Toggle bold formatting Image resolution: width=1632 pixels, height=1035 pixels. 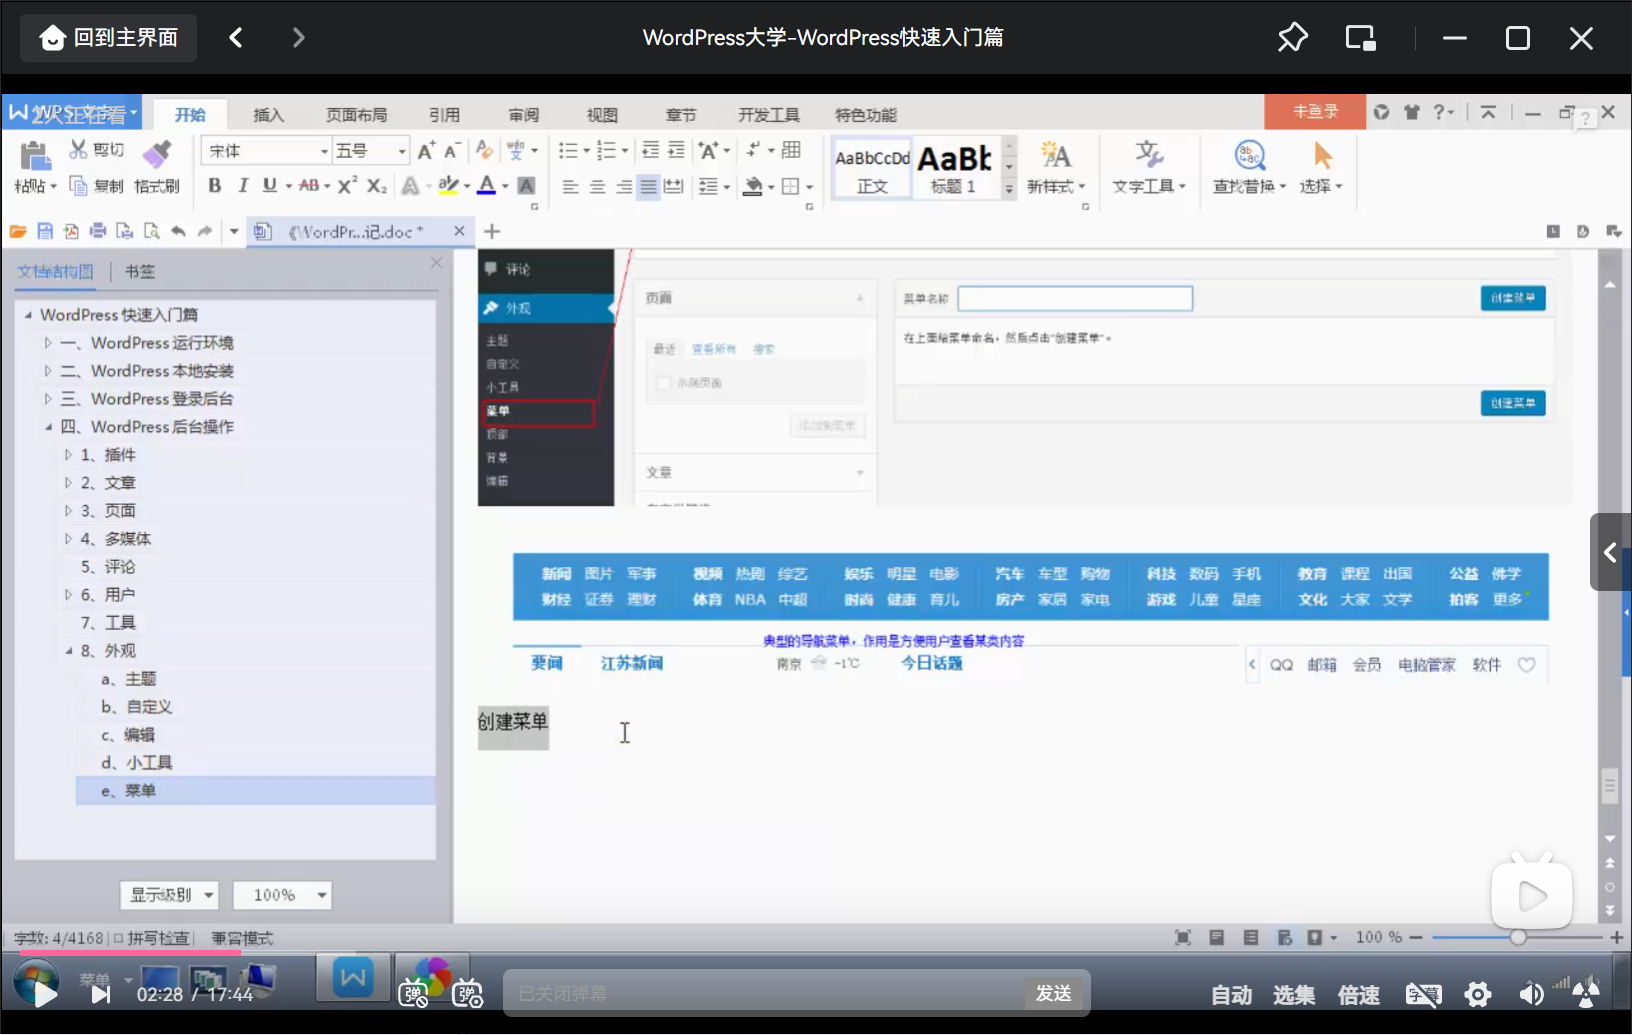click(214, 185)
